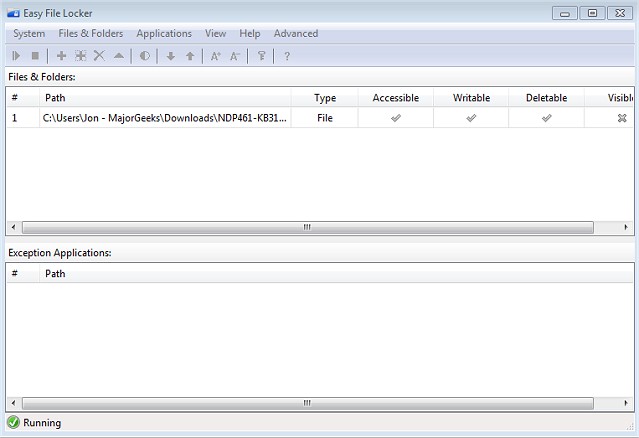This screenshot has height=438, width=639.
Task: Click the Deletable column header
Action: [x=546, y=98]
